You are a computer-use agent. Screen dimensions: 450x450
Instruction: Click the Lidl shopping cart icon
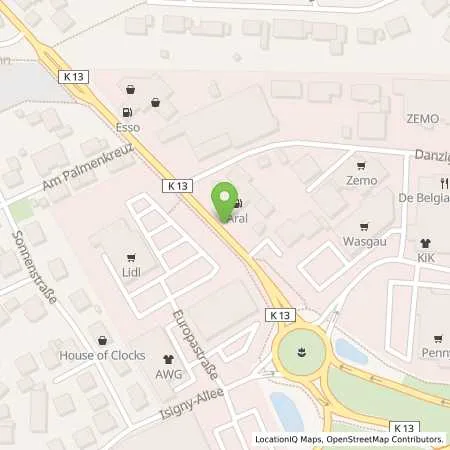[x=131, y=257]
